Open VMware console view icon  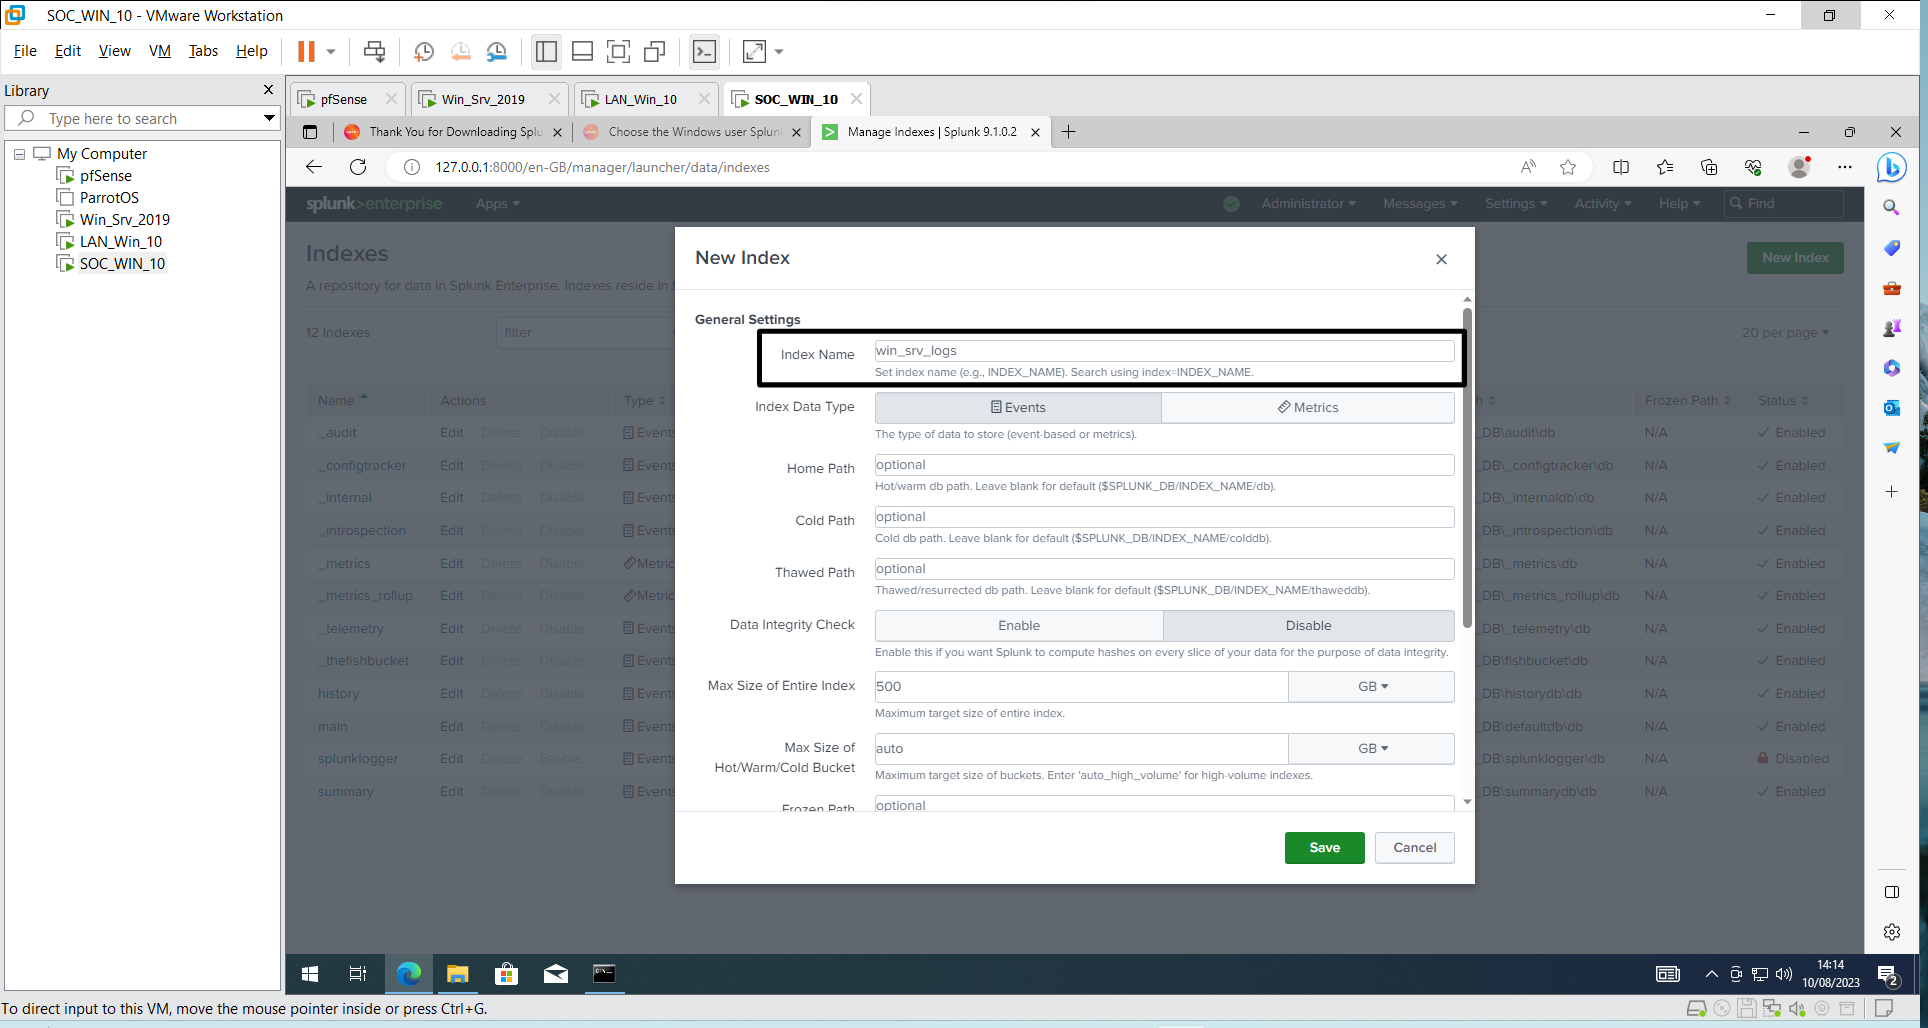[704, 51]
